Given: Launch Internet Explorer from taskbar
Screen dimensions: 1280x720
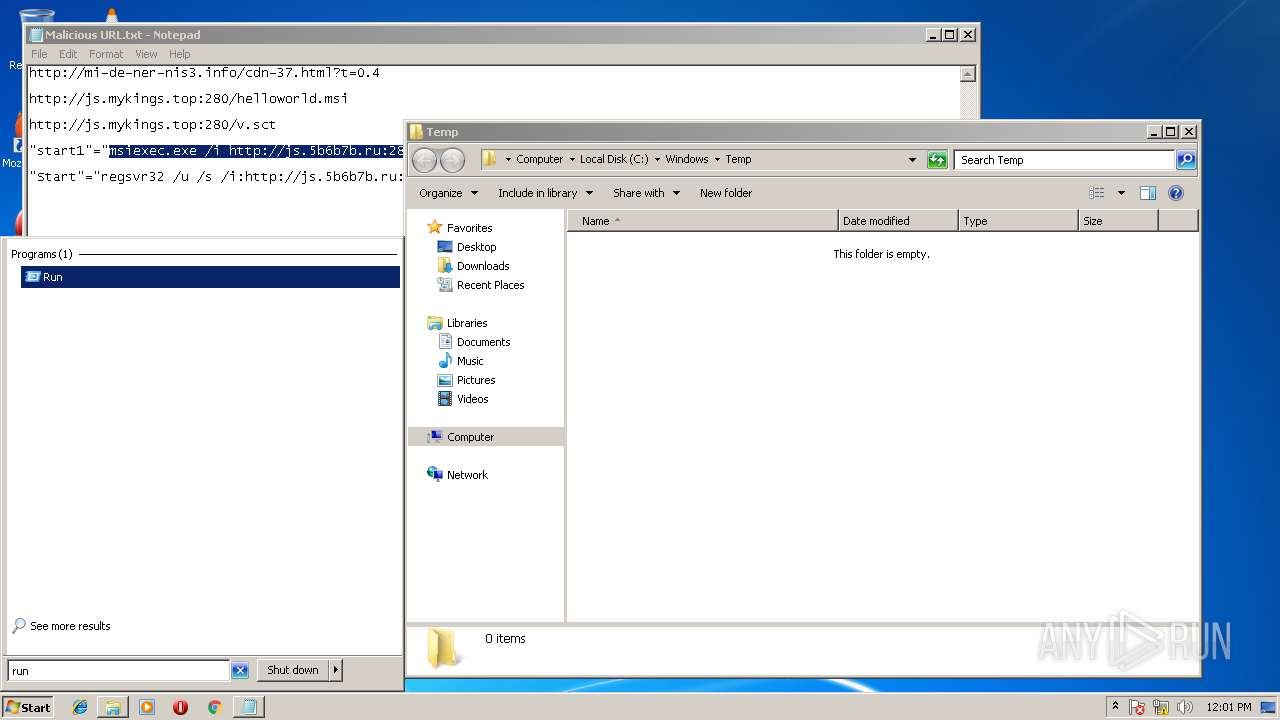Looking at the screenshot, I should [x=80, y=707].
